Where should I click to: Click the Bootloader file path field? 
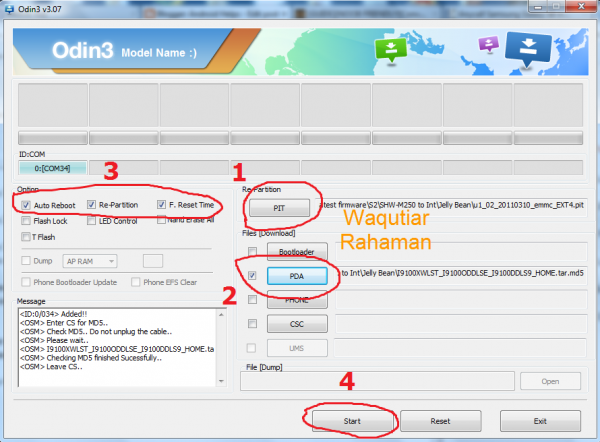click(x=461, y=251)
